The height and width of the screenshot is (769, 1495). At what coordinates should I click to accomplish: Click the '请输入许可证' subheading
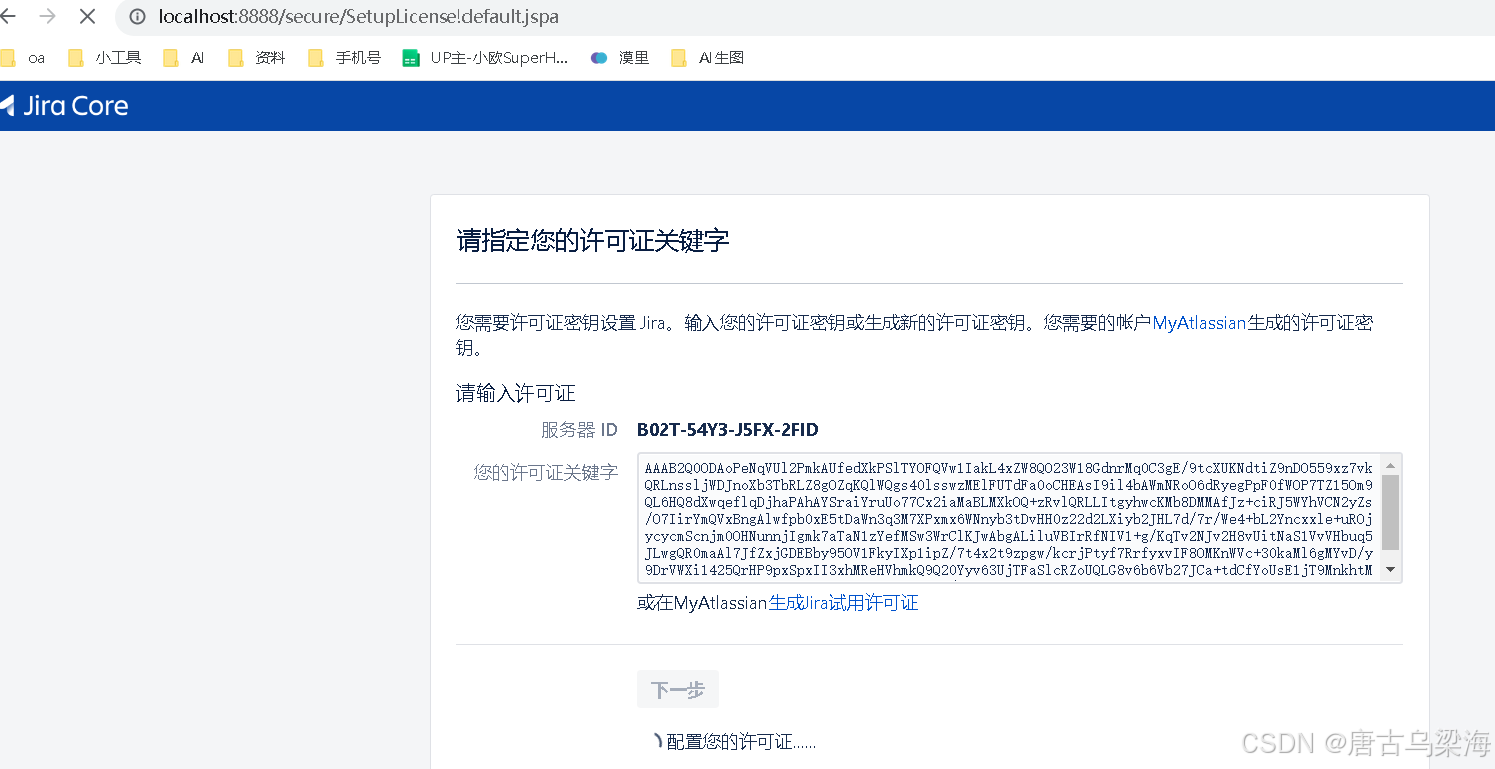point(516,393)
